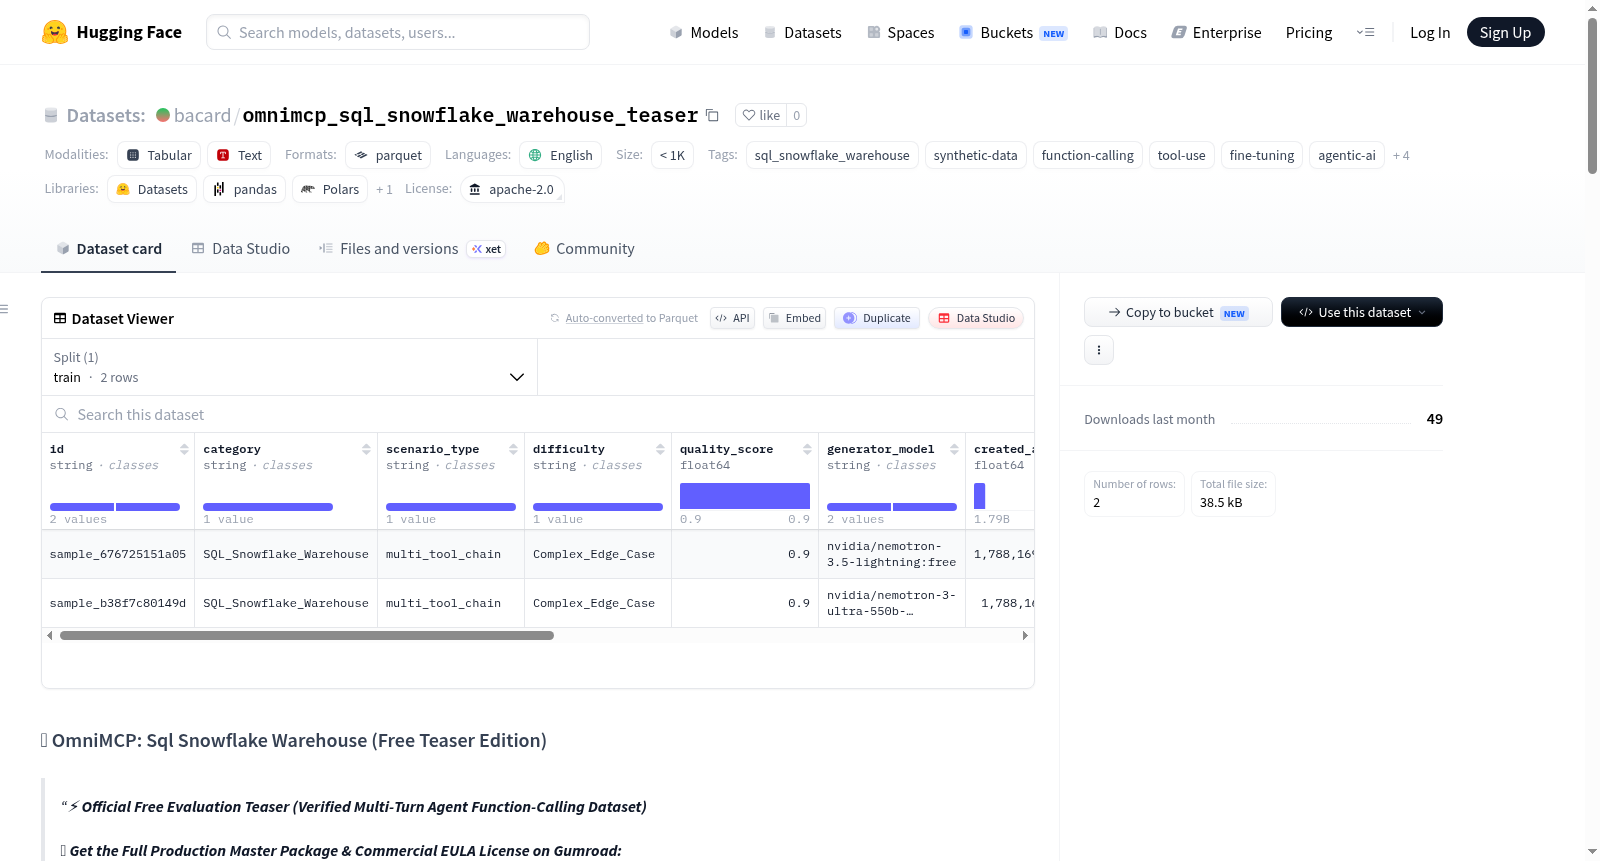Select the Polars library tag
This screenshot has height=861, width=1600.
tap(330, 189)
